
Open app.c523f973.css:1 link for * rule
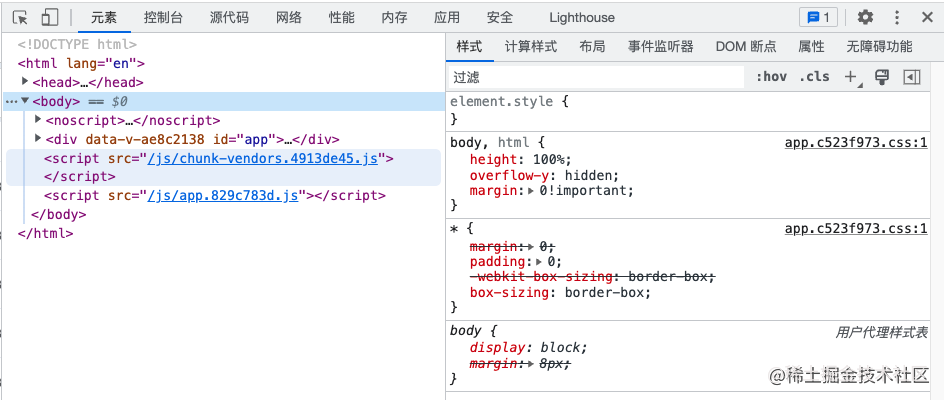(856, 229)
